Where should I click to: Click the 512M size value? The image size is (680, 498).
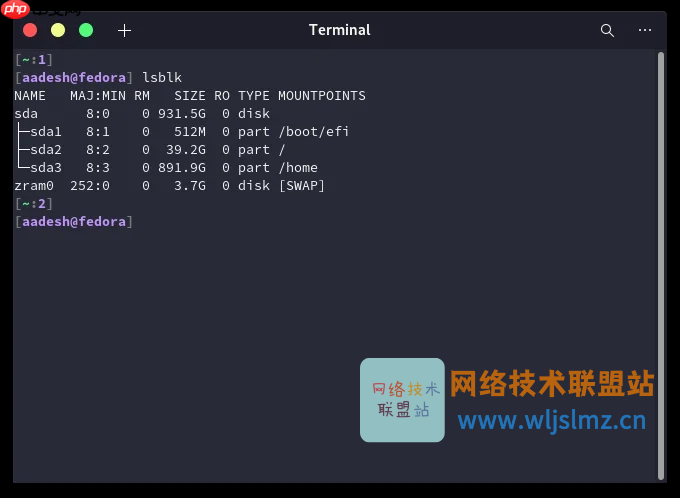pos(190,131)
